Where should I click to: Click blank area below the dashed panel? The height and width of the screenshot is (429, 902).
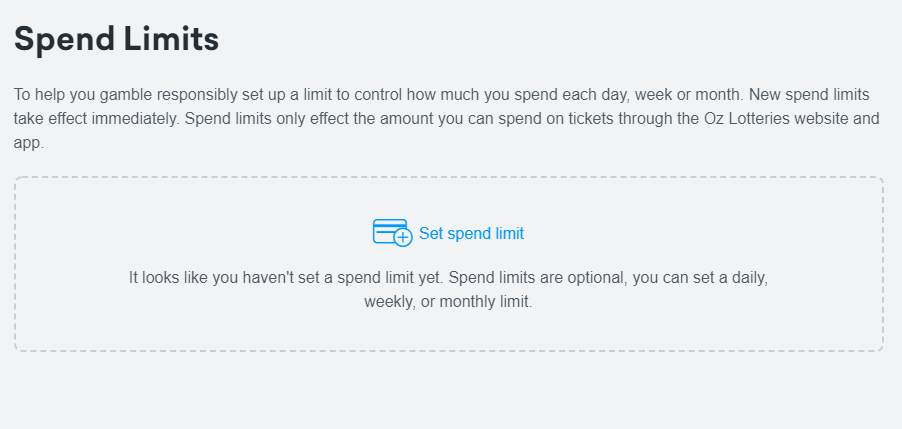[x=449, y=391]
